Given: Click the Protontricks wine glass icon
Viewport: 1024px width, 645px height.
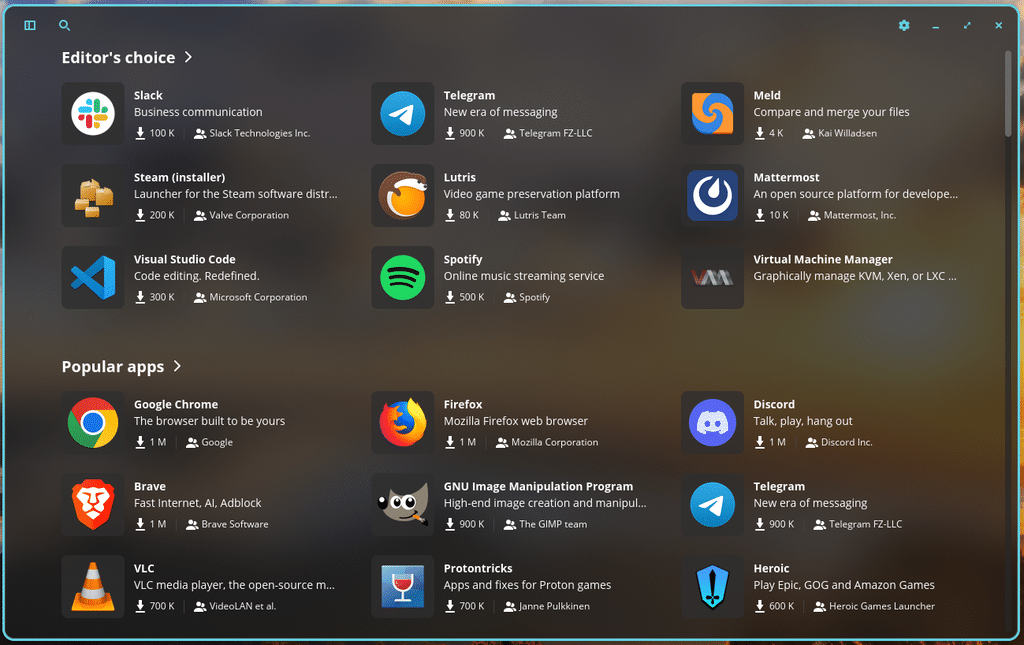Looking at the screenshot, I should 403,587.
